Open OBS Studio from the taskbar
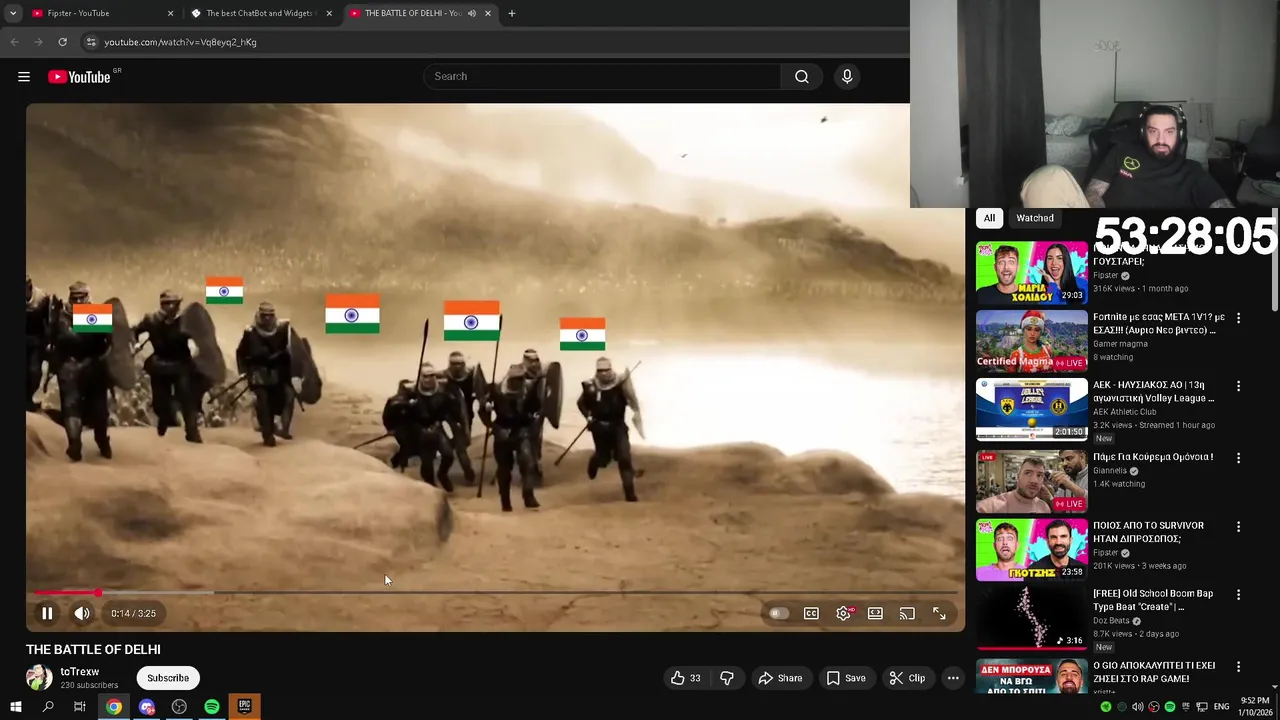Screen dimensions: 1280x720 [x=179, y=707]
